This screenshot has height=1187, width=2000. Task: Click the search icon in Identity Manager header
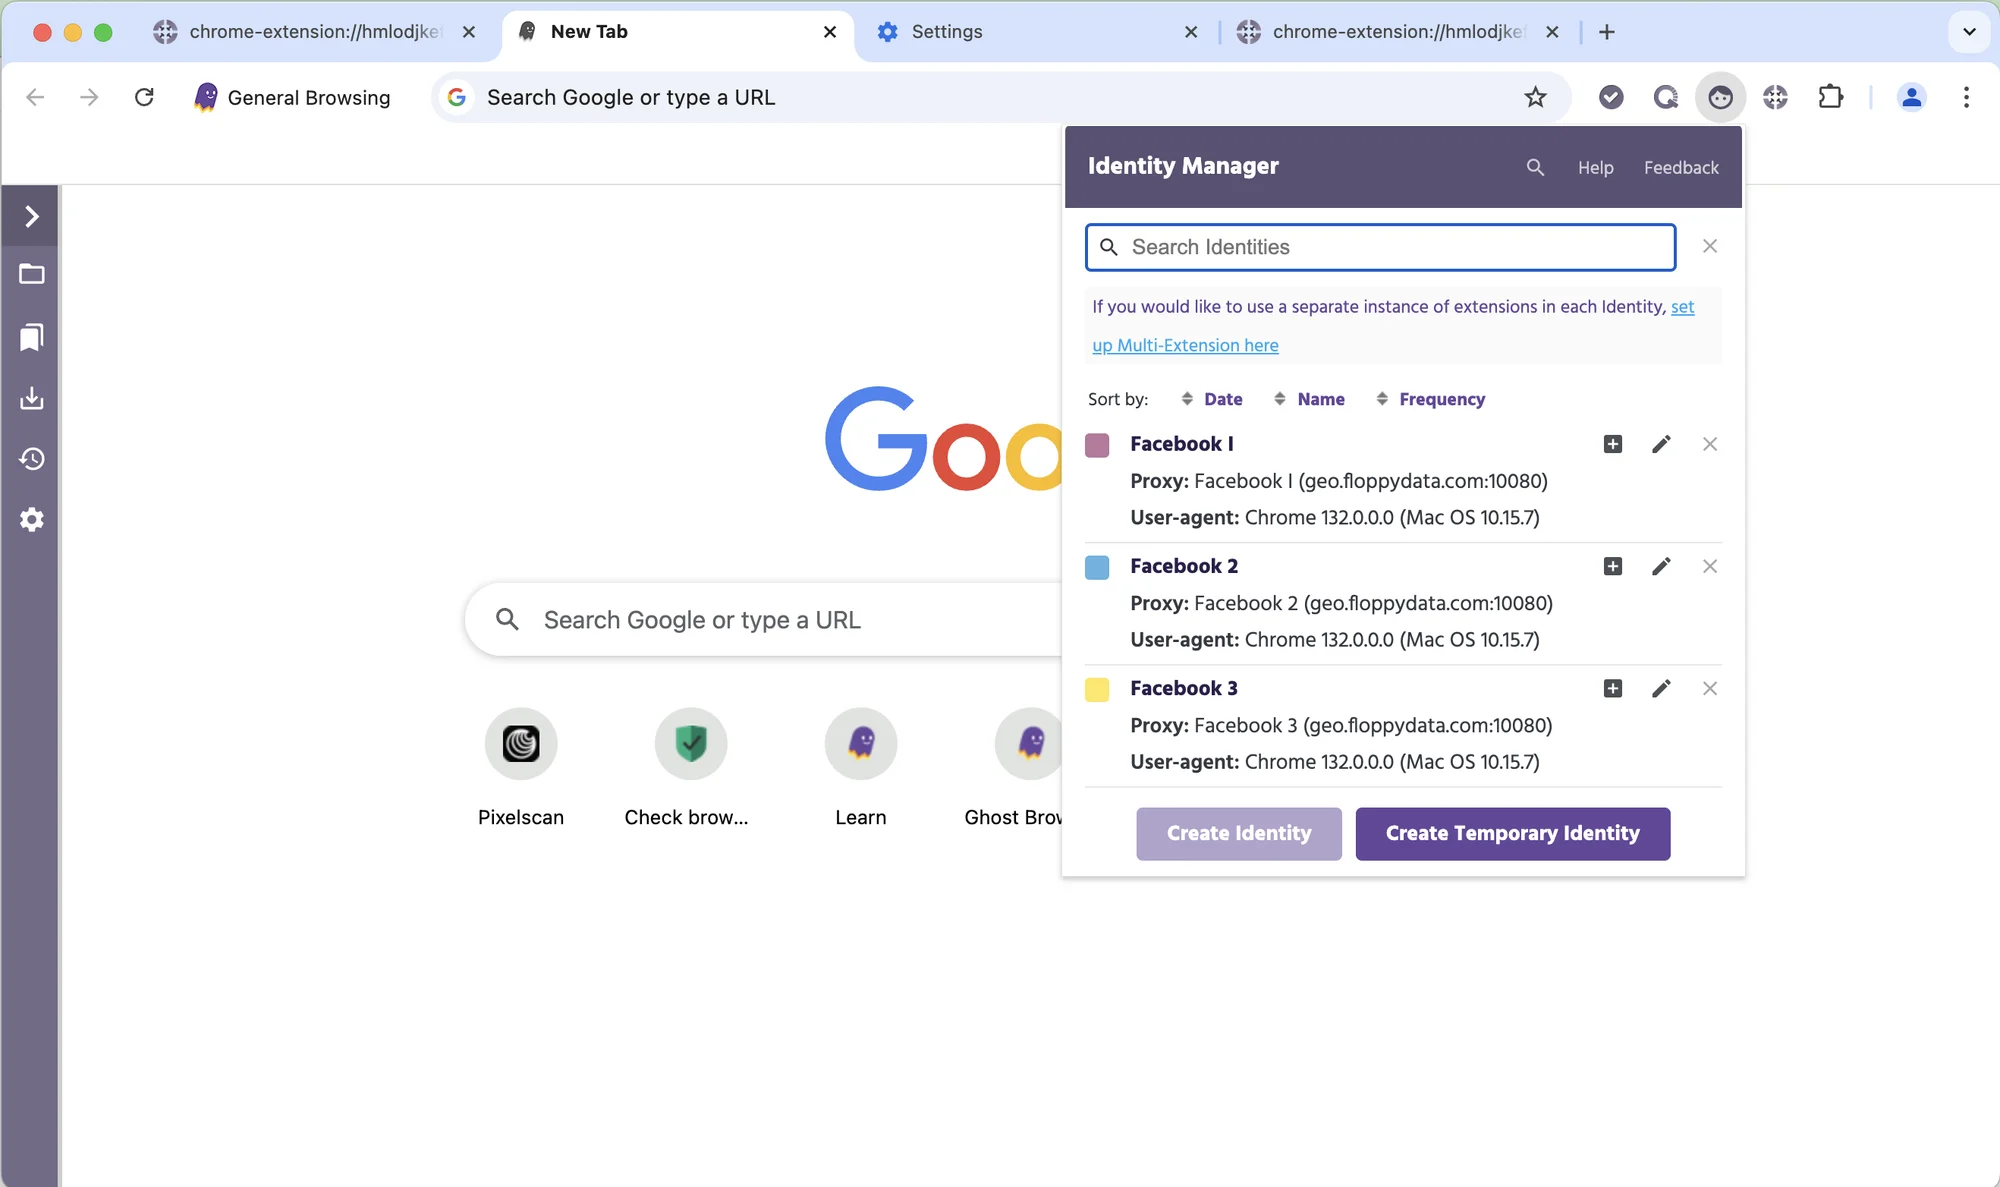1535,167
